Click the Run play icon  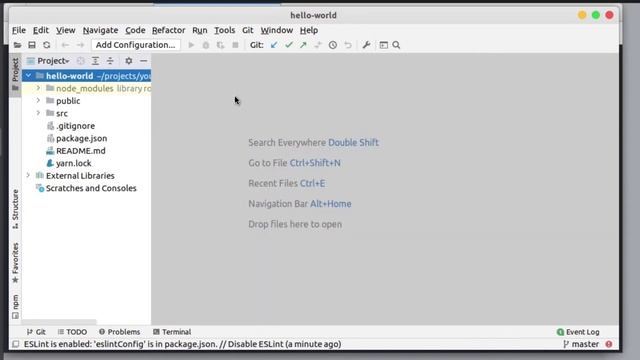coord(191,45)
